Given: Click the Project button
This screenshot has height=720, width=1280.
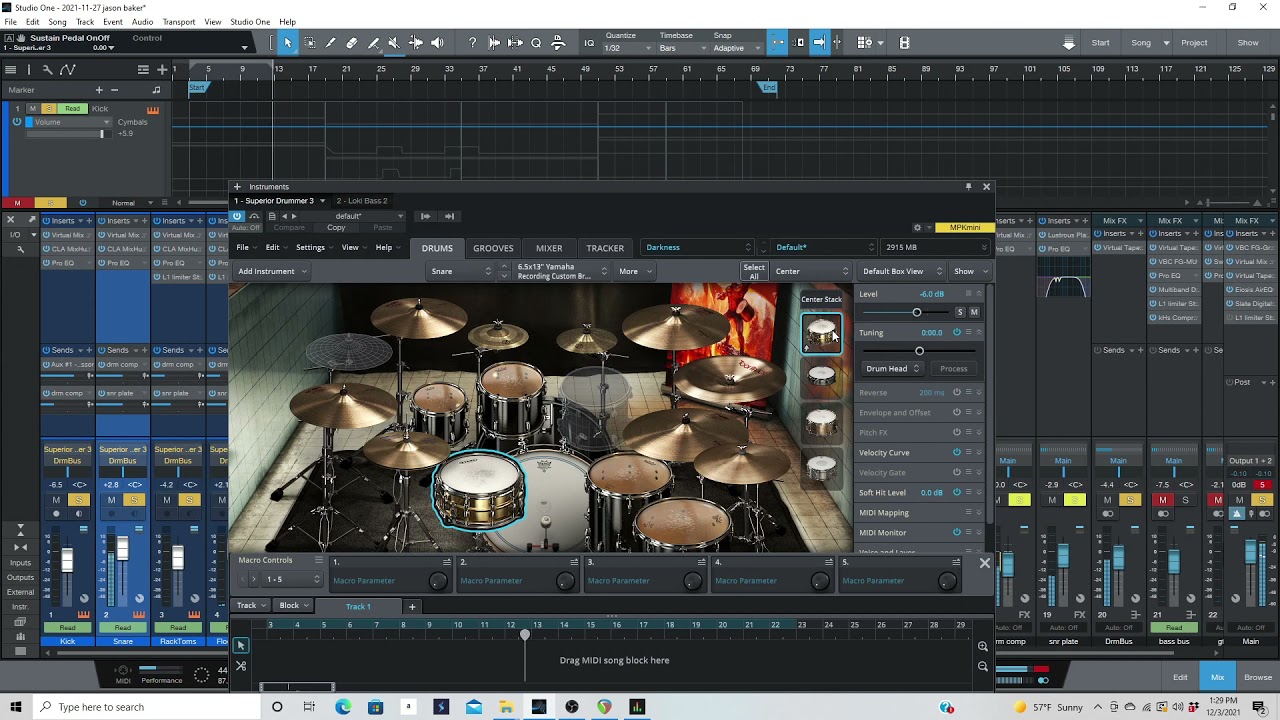Looking at the screenshot, I should (x=1194, y=42).
